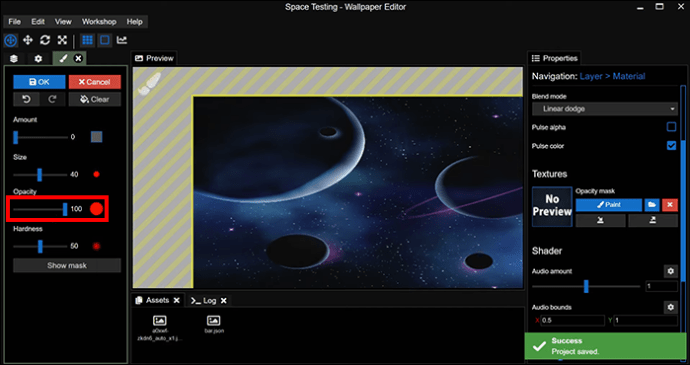Screen dimensions: 690x365
Task: Open the View menu
Action: 63,22
